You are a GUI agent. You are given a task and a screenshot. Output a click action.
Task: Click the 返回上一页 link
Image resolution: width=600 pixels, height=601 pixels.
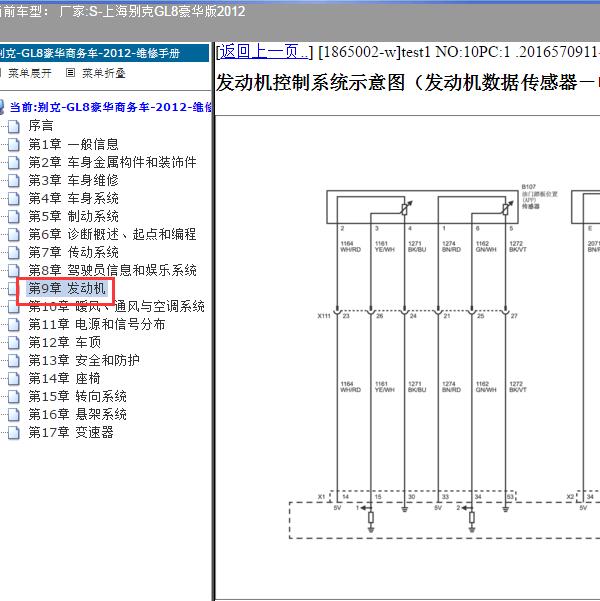pos(263,51)
